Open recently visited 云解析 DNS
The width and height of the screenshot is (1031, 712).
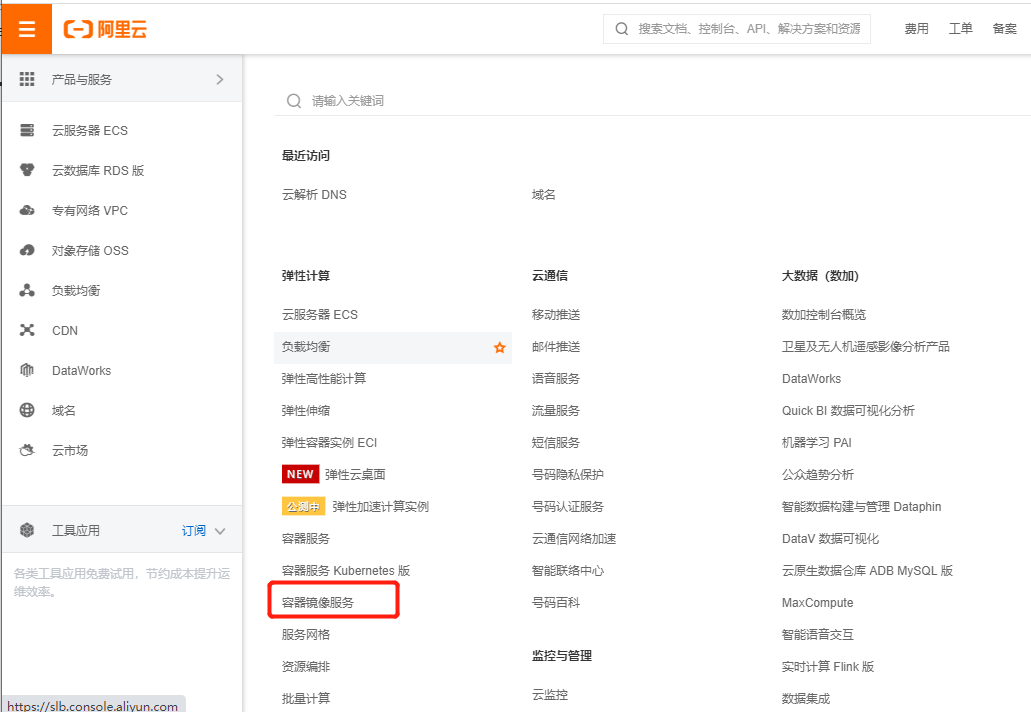click(314, 195)
